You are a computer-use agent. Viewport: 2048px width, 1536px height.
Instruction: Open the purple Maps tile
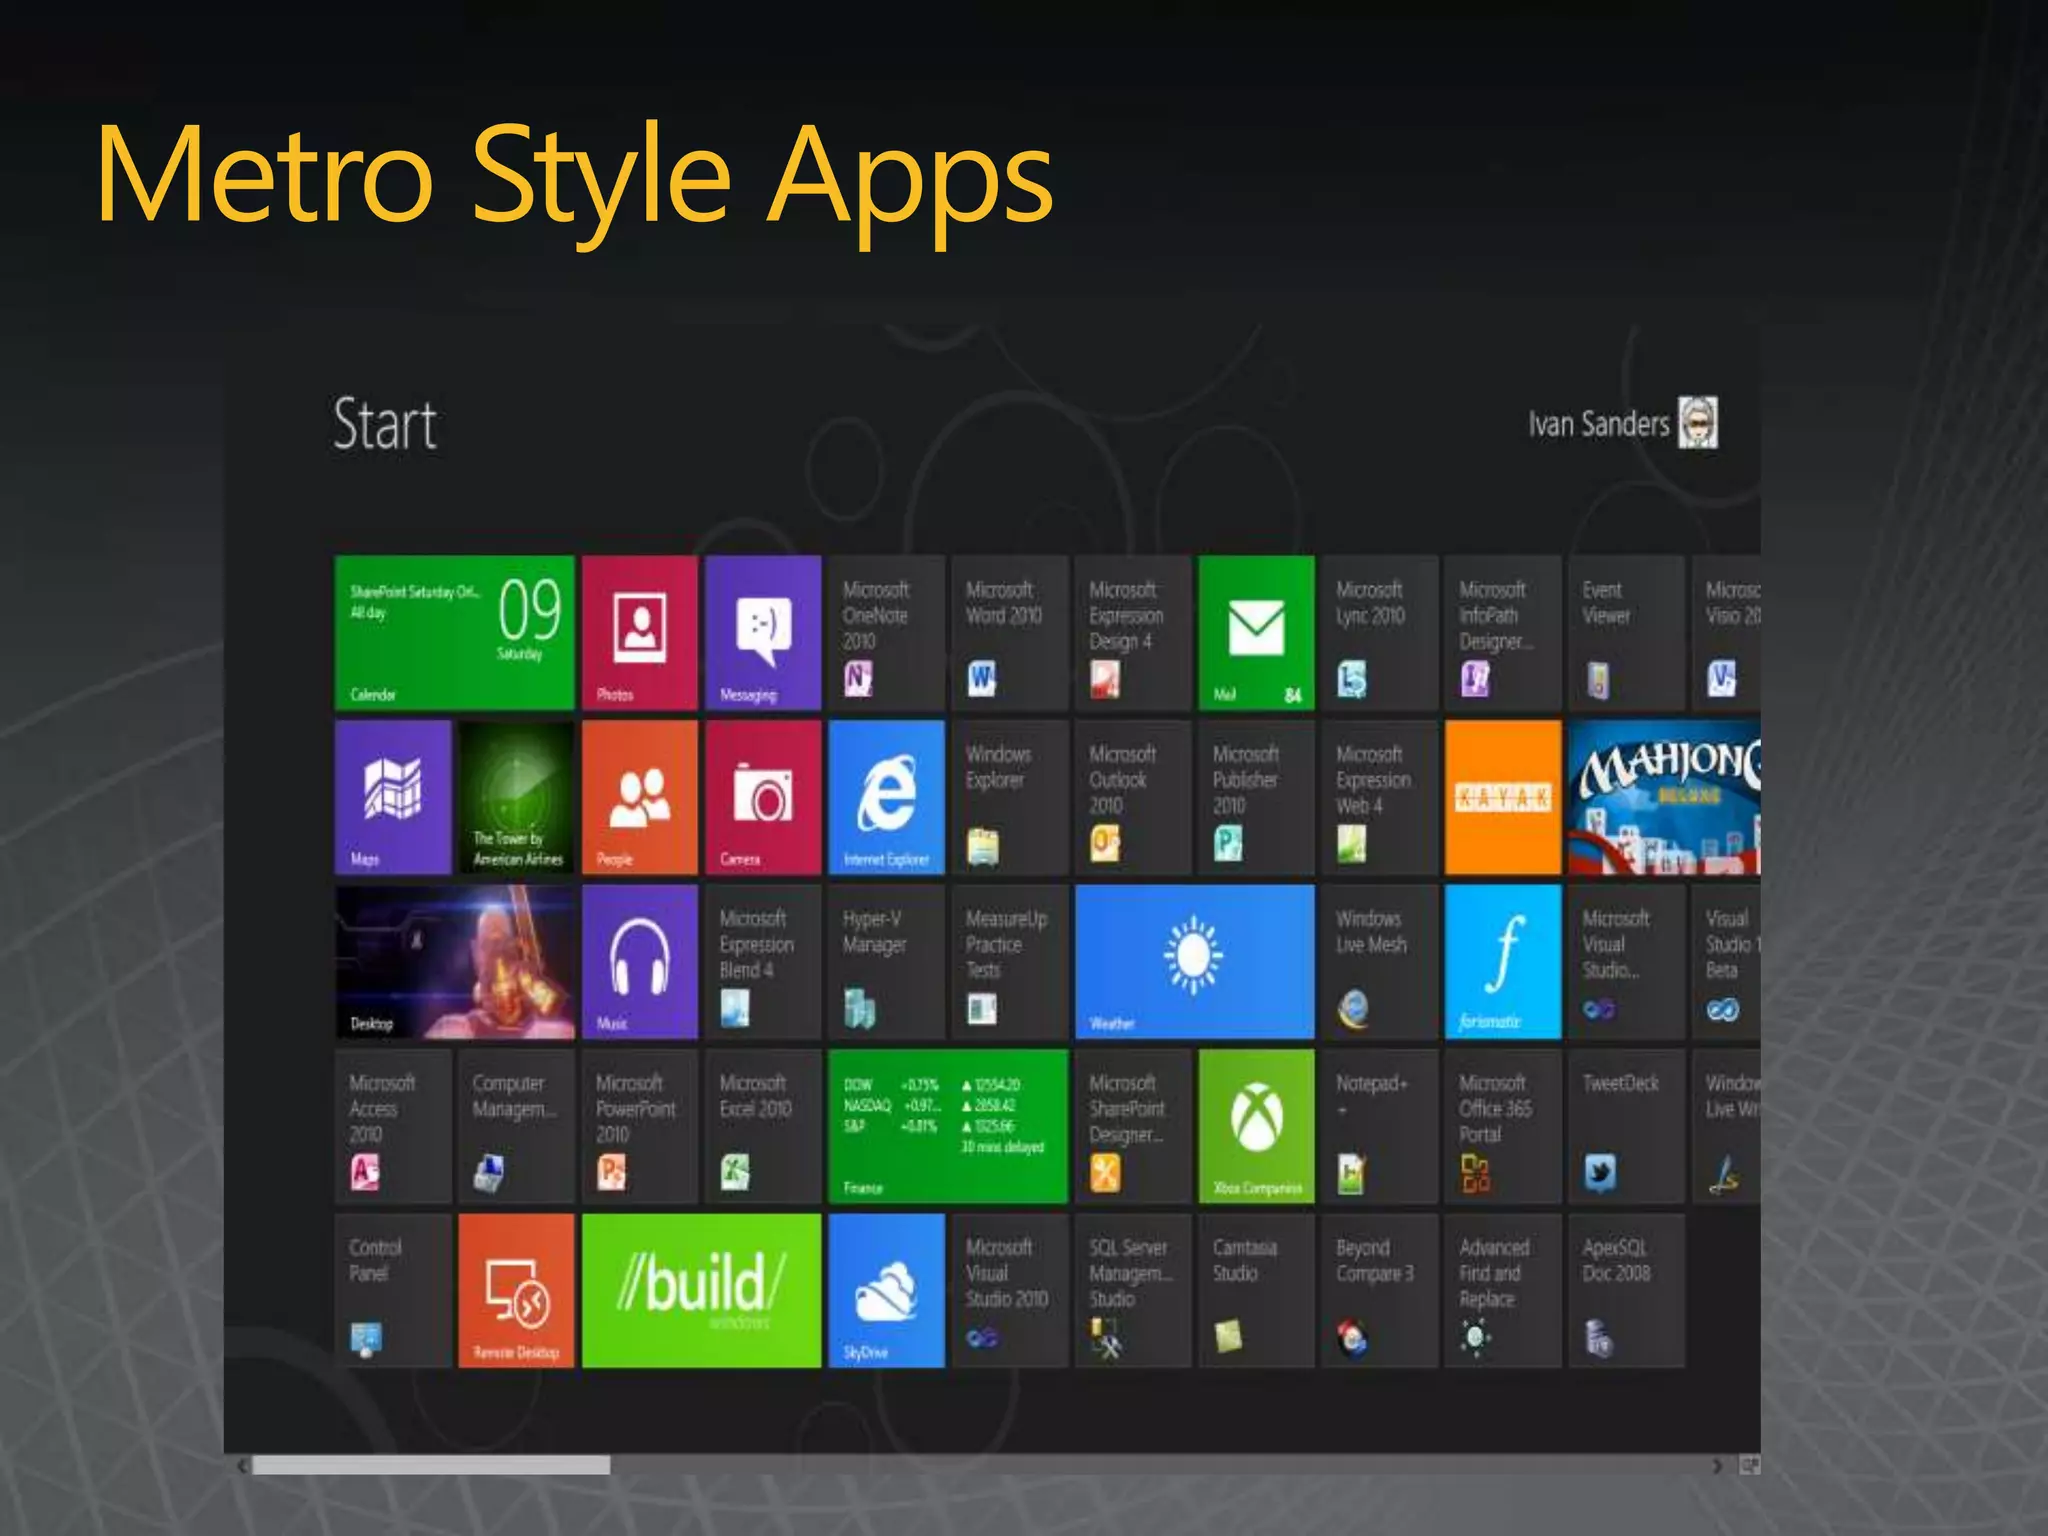(393, 797)
